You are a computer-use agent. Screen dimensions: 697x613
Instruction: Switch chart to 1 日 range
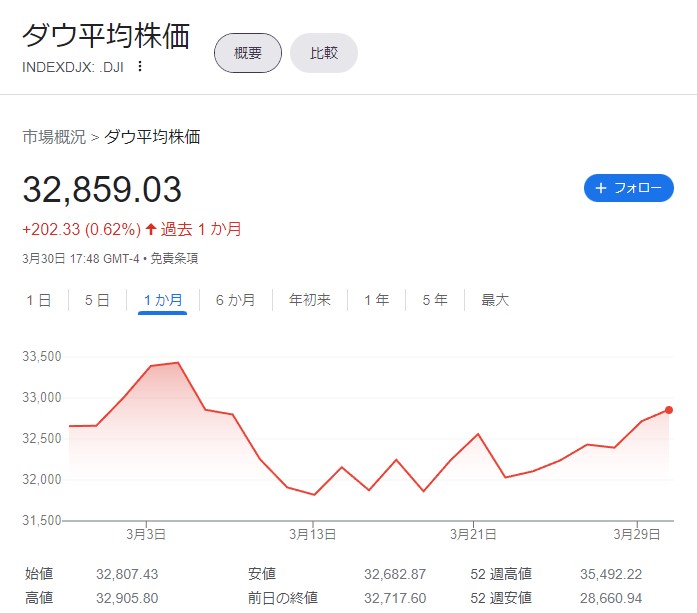coord(39,300)
